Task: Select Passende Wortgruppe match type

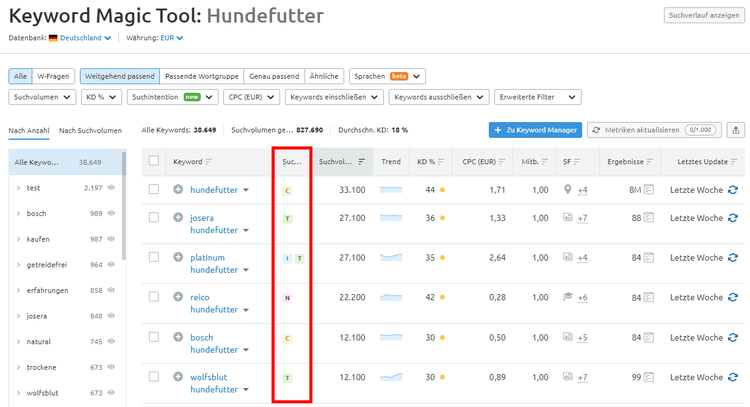Action: pyautogui.click(x=201, y=76)
